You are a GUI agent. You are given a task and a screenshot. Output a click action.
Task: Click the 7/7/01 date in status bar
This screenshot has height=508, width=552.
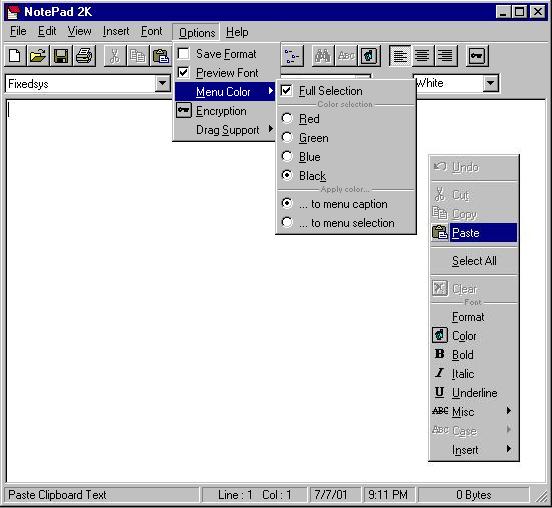(x=335, y=495)
